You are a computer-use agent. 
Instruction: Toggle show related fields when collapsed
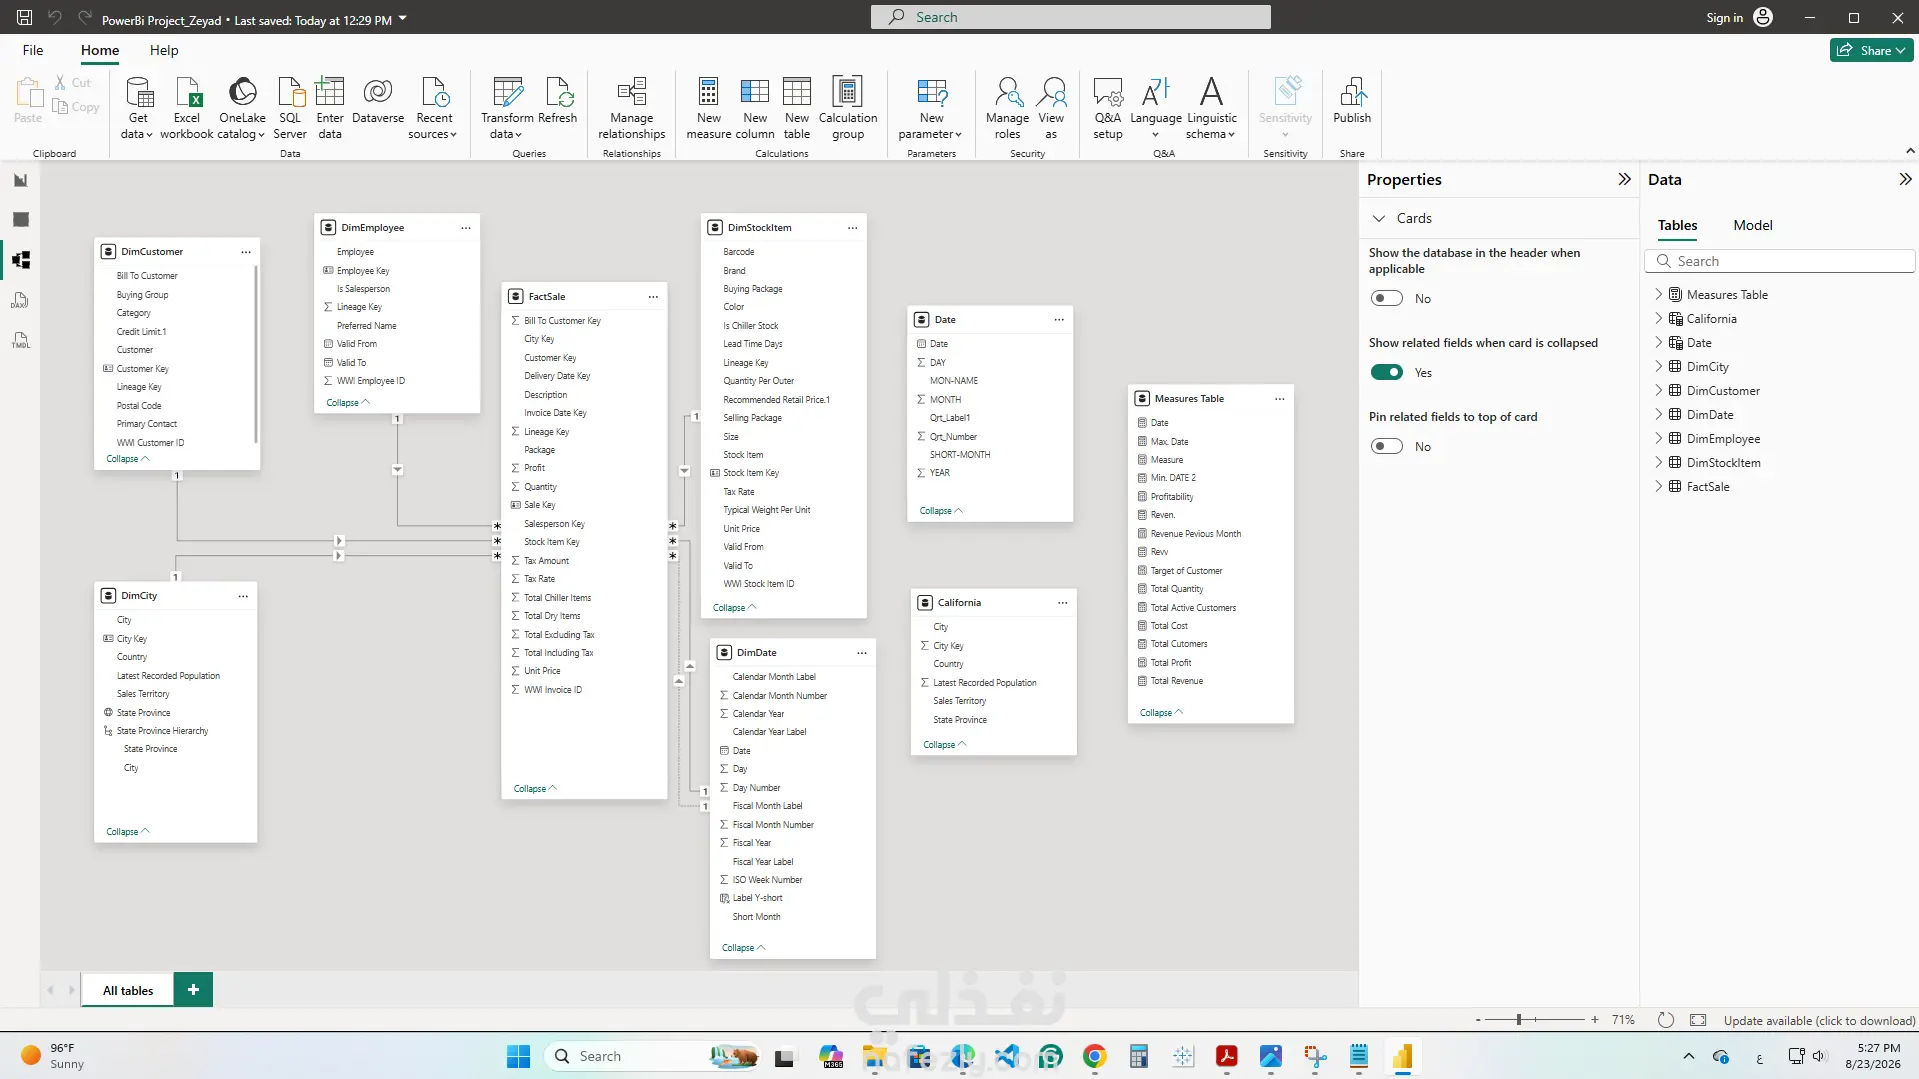pyautogui.click(x=1387, y=372)
